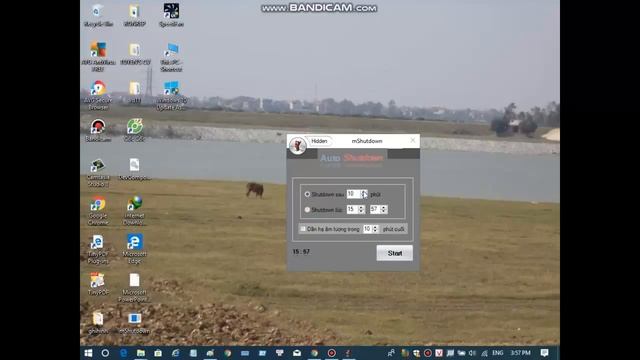The width and height of the screenshot is (640, 360).
Task: Click the minute spinner arrows beside 57
Action: 384,209
